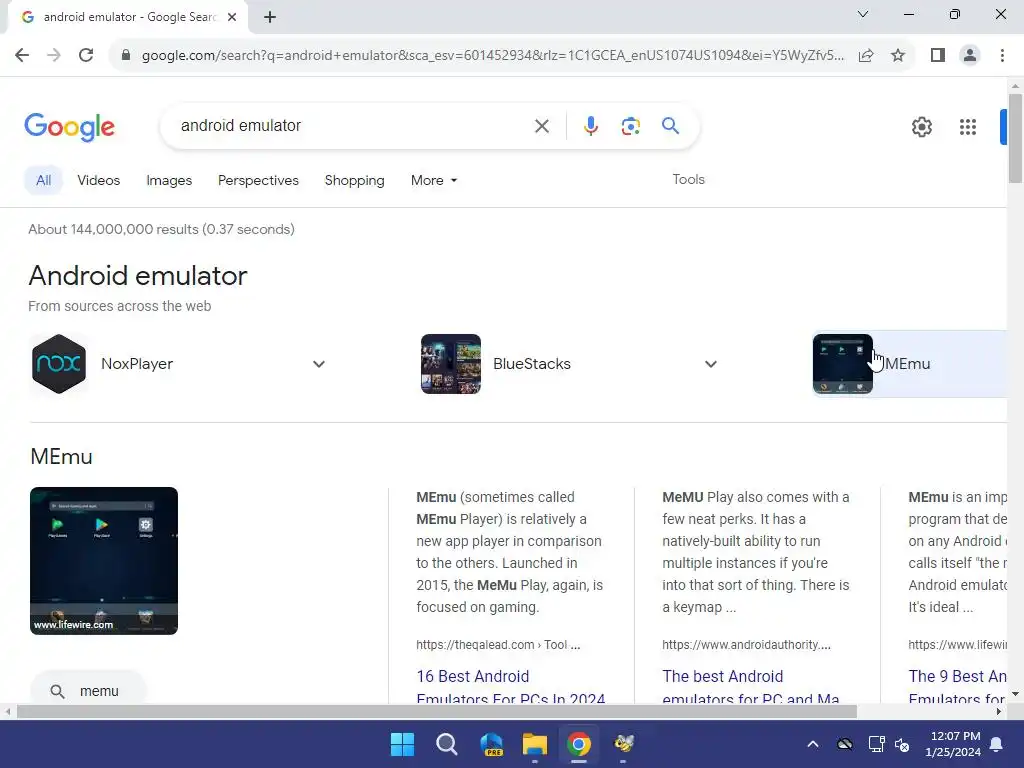Image resolution: width=1024 pixels, height=768 pixels.
Task: Show hidden system tray icons
Action: tap(813, 744)
